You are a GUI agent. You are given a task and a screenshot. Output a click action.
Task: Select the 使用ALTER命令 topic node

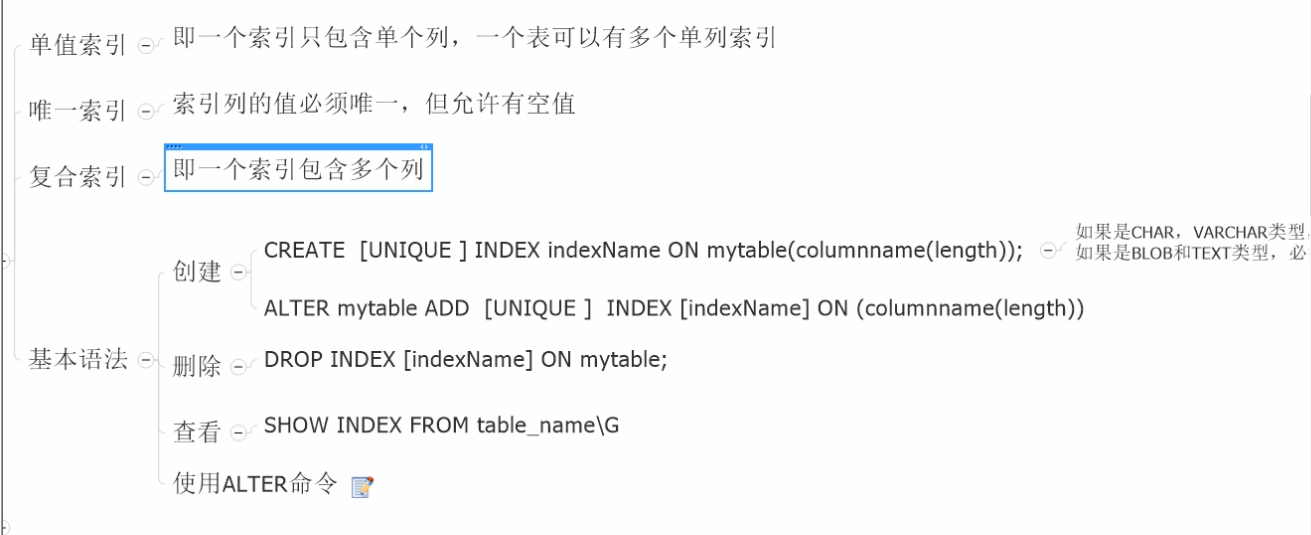point(256,486)
